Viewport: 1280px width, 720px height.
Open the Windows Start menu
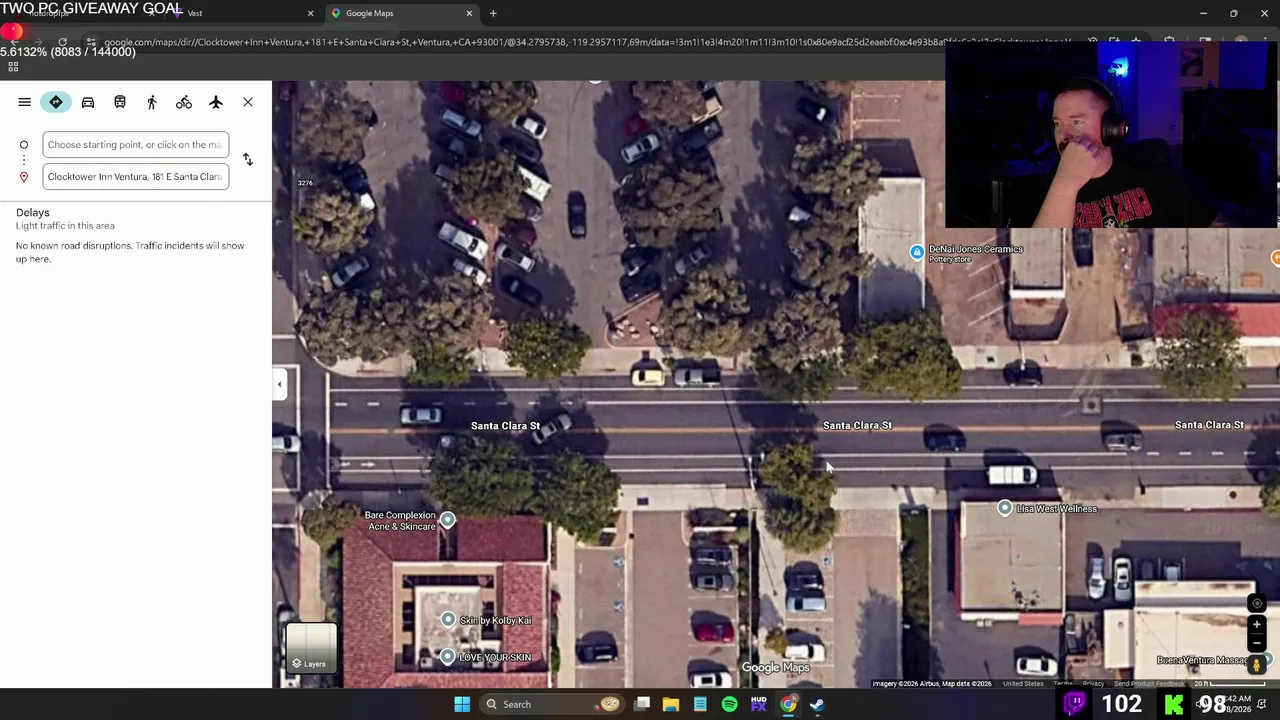tap(462, 704)
